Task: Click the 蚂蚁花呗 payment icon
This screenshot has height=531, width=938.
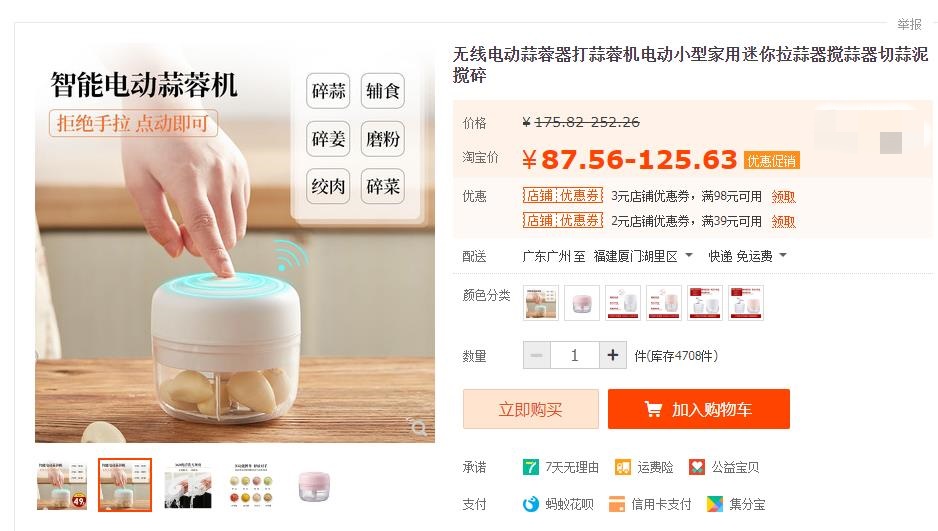Action: pyautogui.click(x=531, y=504)
